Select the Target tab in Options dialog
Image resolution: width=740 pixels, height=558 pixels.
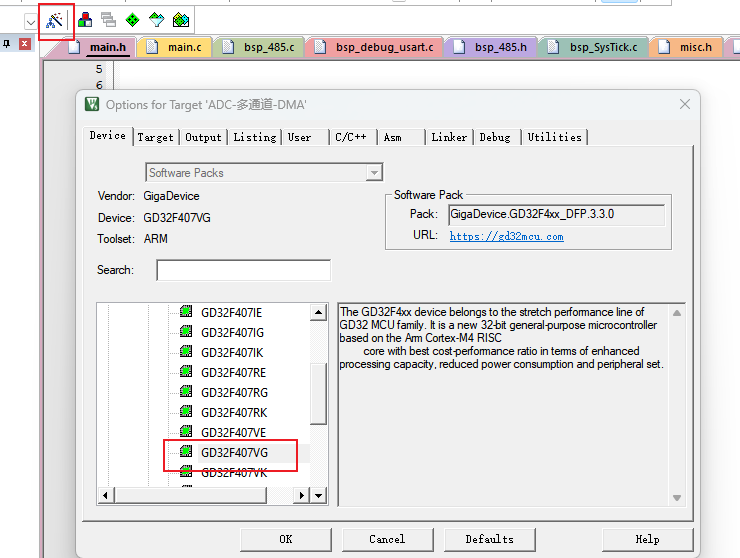[156, 137]
